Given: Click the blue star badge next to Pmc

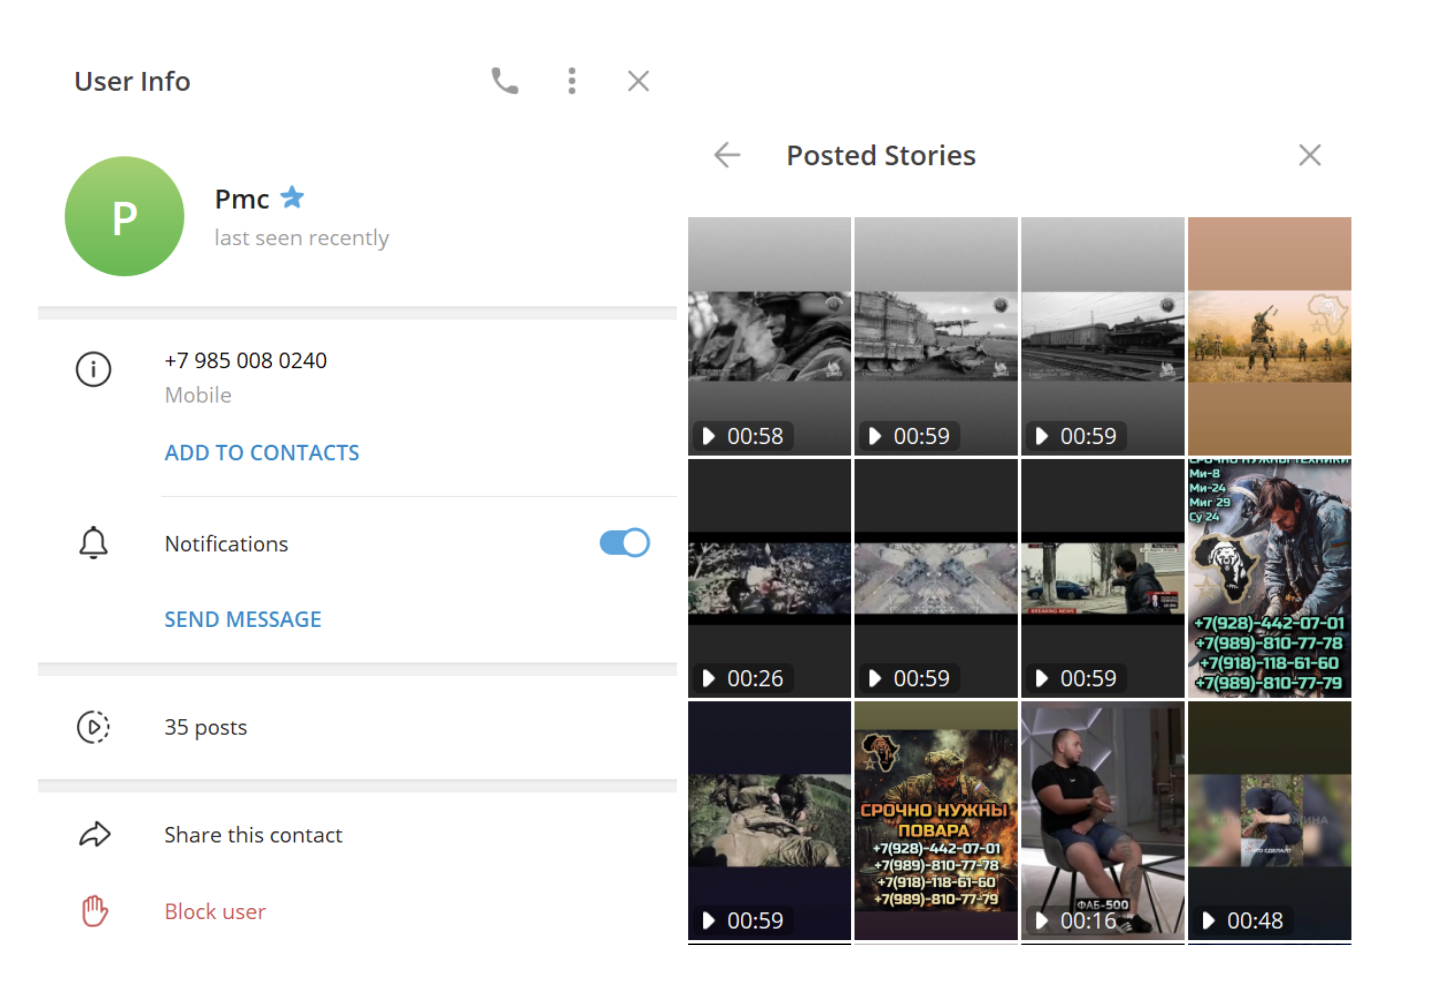Looking at the screenshot, I should click(292, 197).
